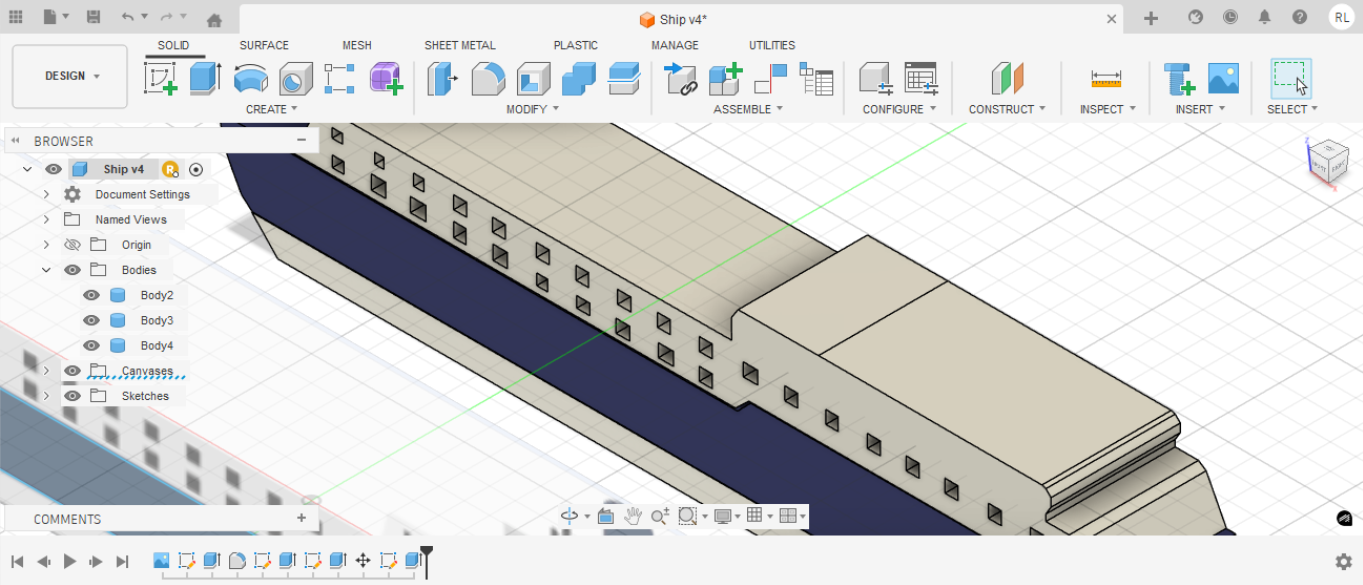
Task: Switch to the SHEET METAL tab
Action: click(x=460, y=45)
